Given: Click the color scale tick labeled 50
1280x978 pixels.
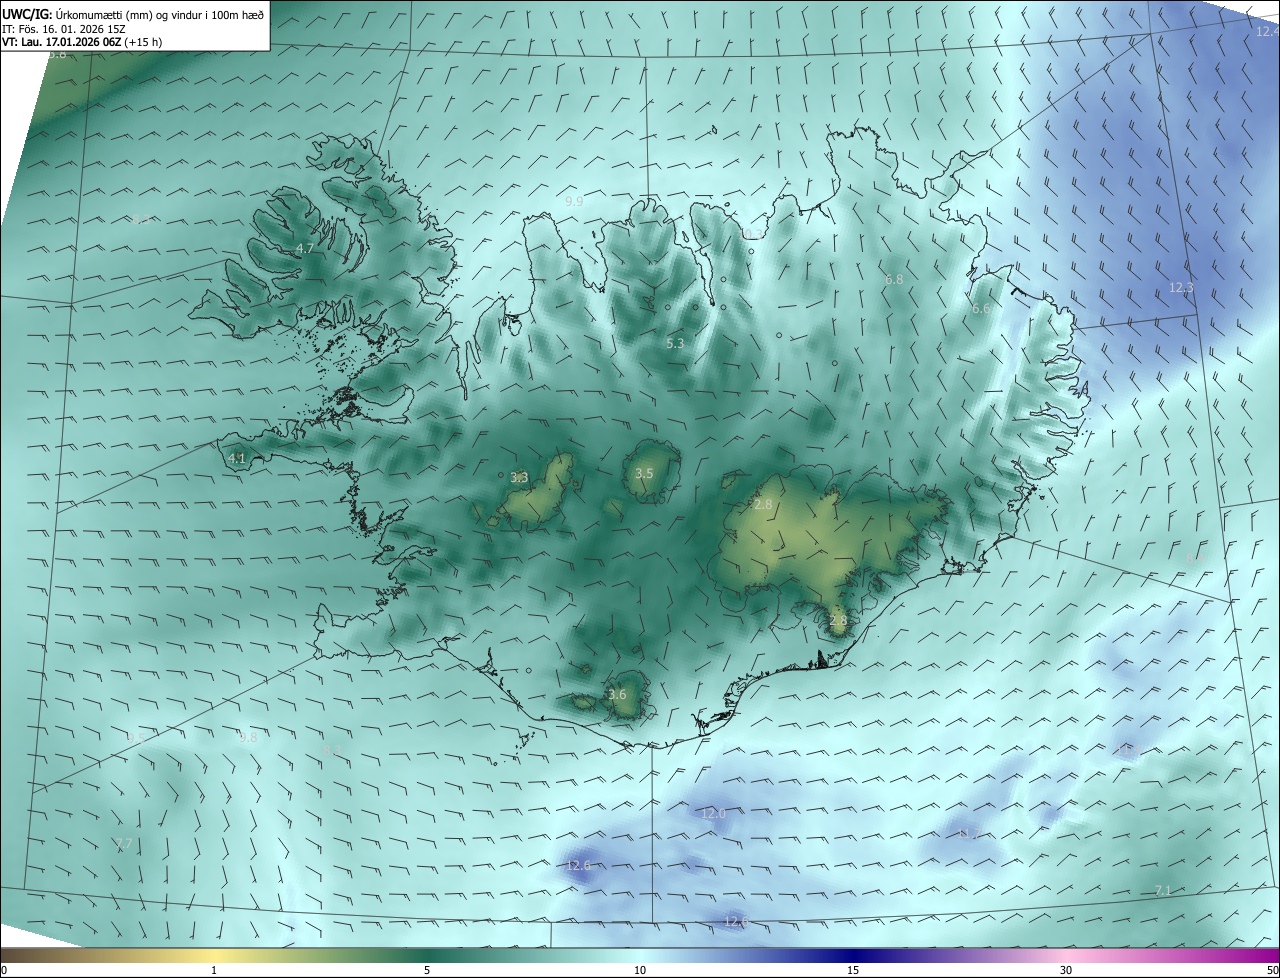Looking at the screenshot, I should (1272, 970).
